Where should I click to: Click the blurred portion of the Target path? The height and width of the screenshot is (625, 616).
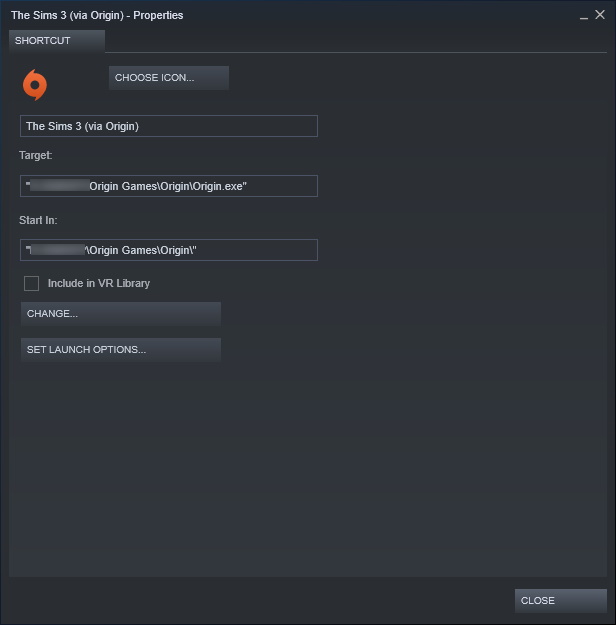[x=58, y=186]
